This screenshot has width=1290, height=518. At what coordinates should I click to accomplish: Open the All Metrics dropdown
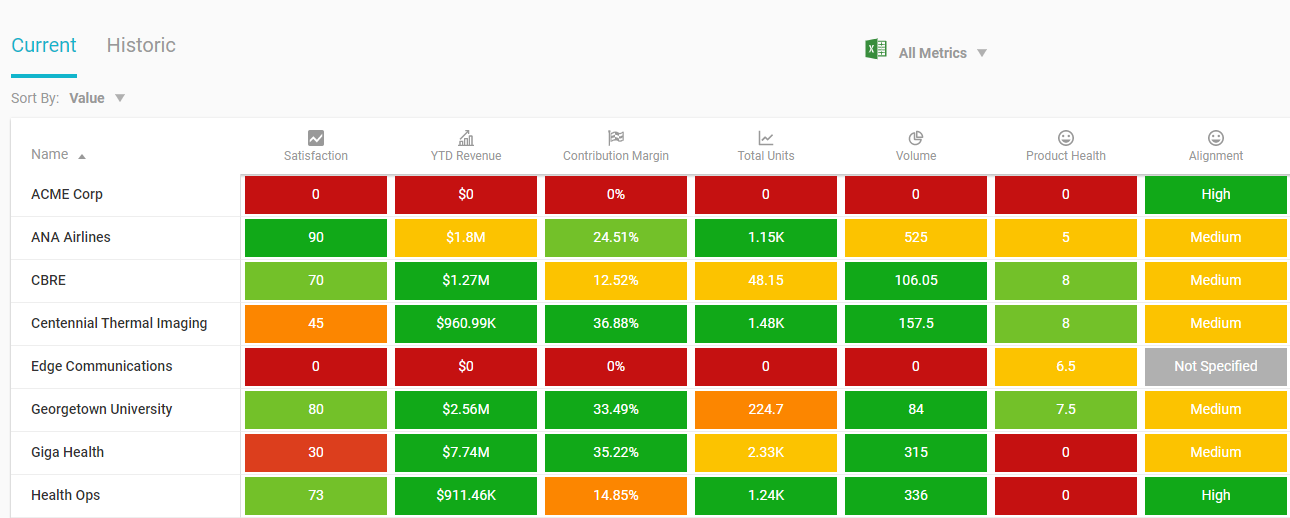click(x=942, y=53)
